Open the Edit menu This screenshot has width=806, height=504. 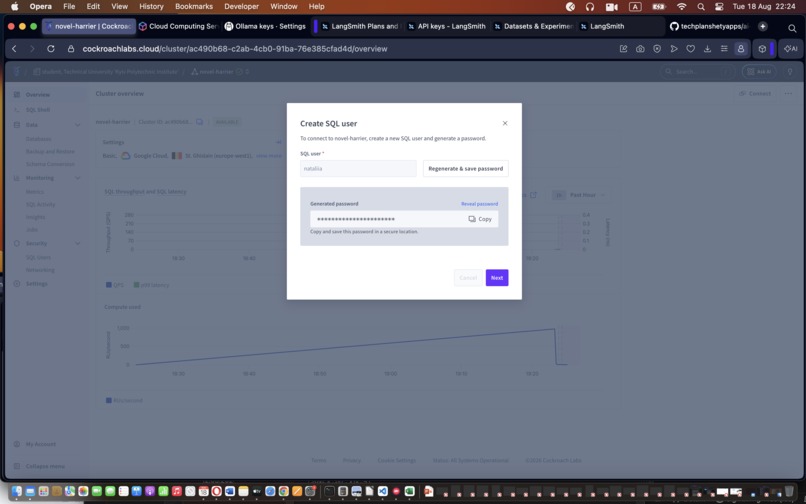tap(93, 7)
